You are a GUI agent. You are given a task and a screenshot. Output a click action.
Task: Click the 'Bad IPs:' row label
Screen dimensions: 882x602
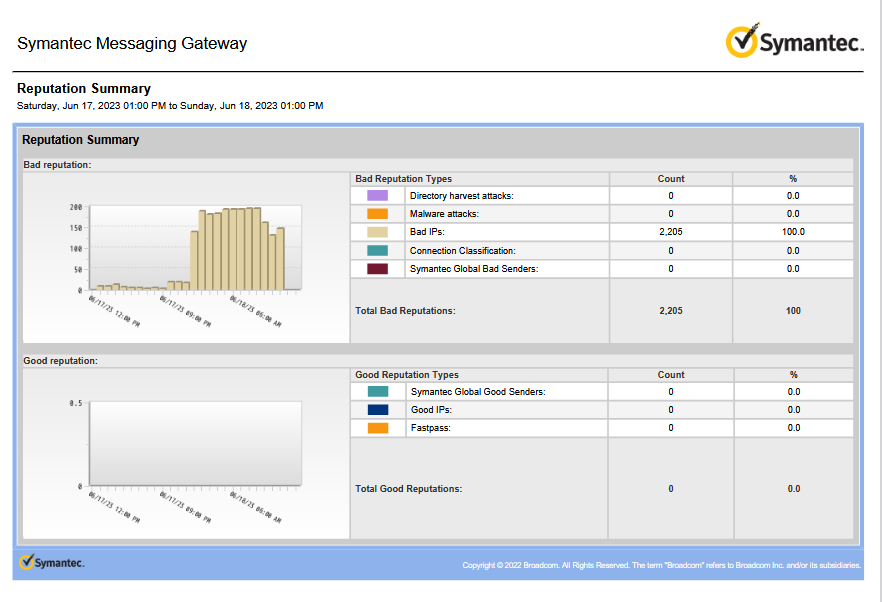point(427,232)
